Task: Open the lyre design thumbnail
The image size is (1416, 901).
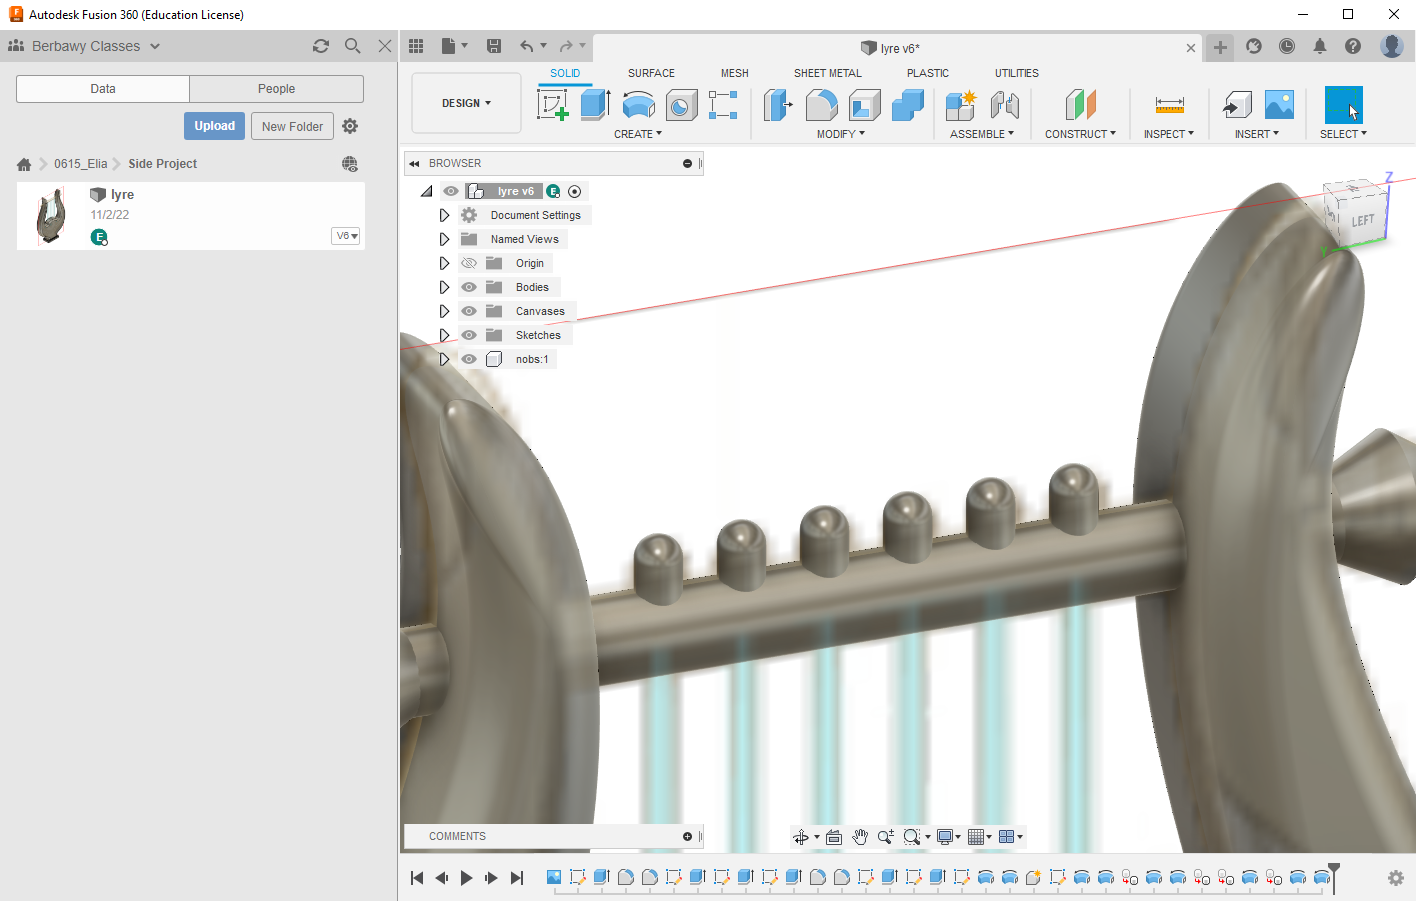Action: click(51, 216)
